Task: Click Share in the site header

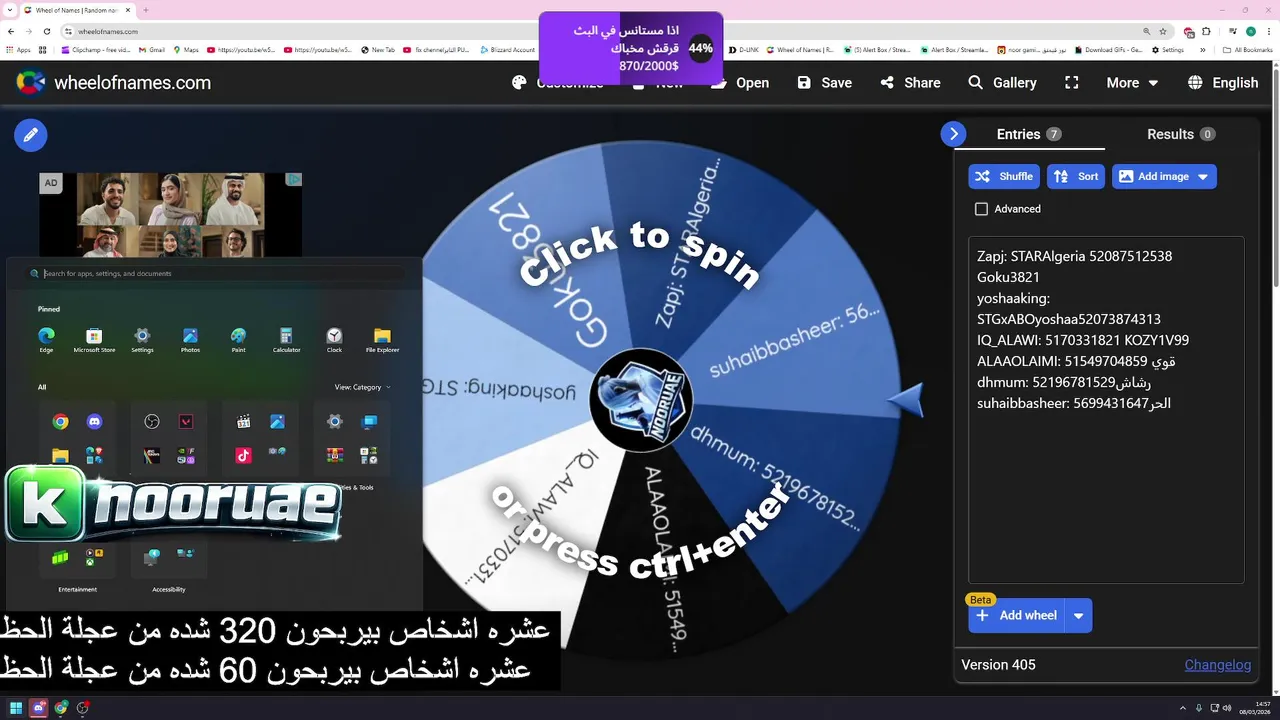Action: (910, 83)
